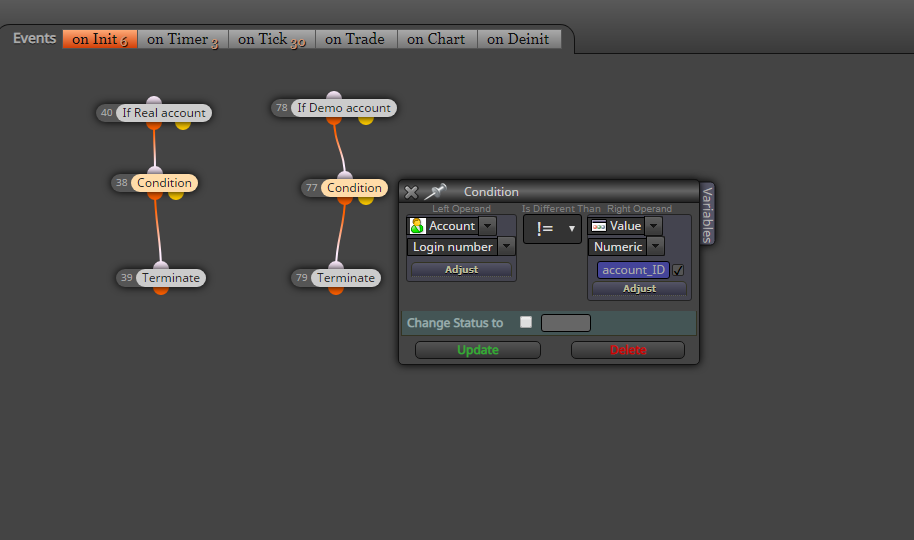Enable the Change Status to checkbox
914x540 pixels.
pos(526,322)
